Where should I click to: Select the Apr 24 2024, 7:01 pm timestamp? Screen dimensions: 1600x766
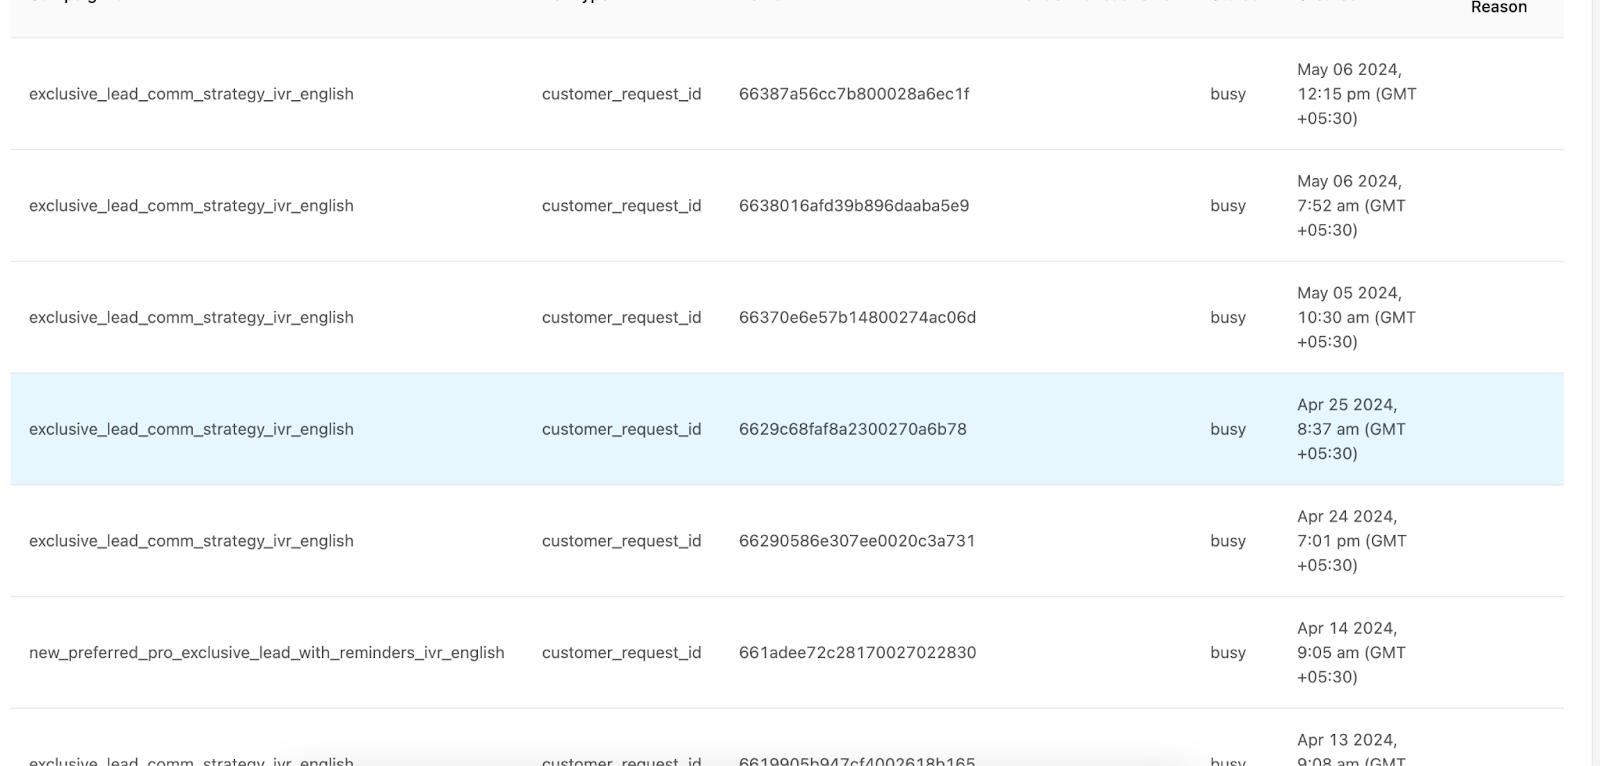coord(1351,541)
